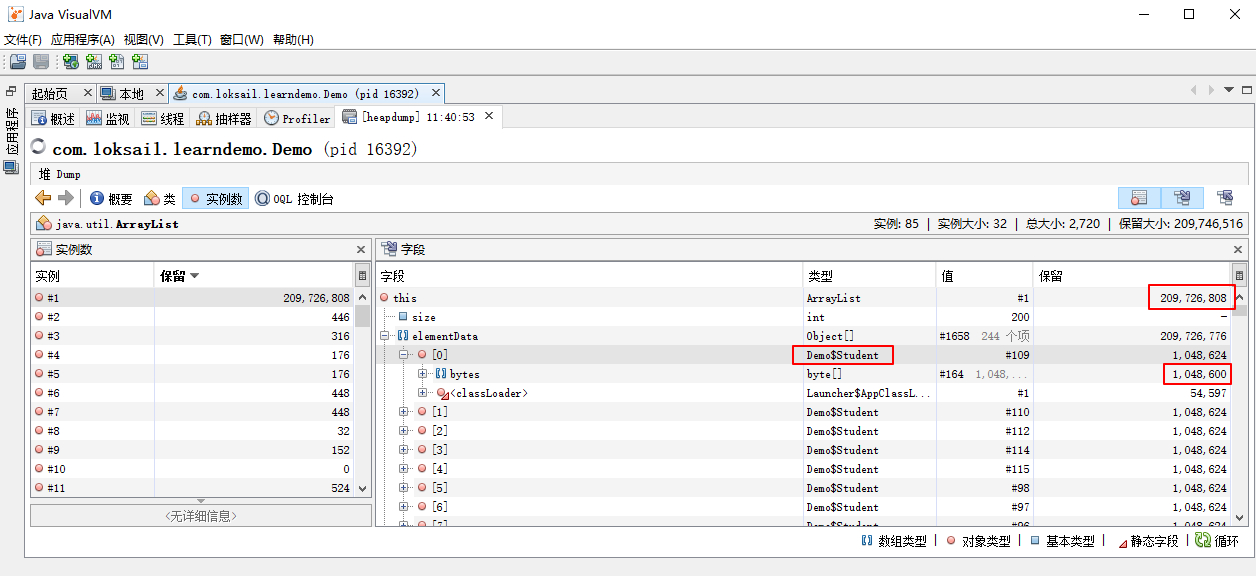Toggle the Fields panel view button

tap(1181, 198)
